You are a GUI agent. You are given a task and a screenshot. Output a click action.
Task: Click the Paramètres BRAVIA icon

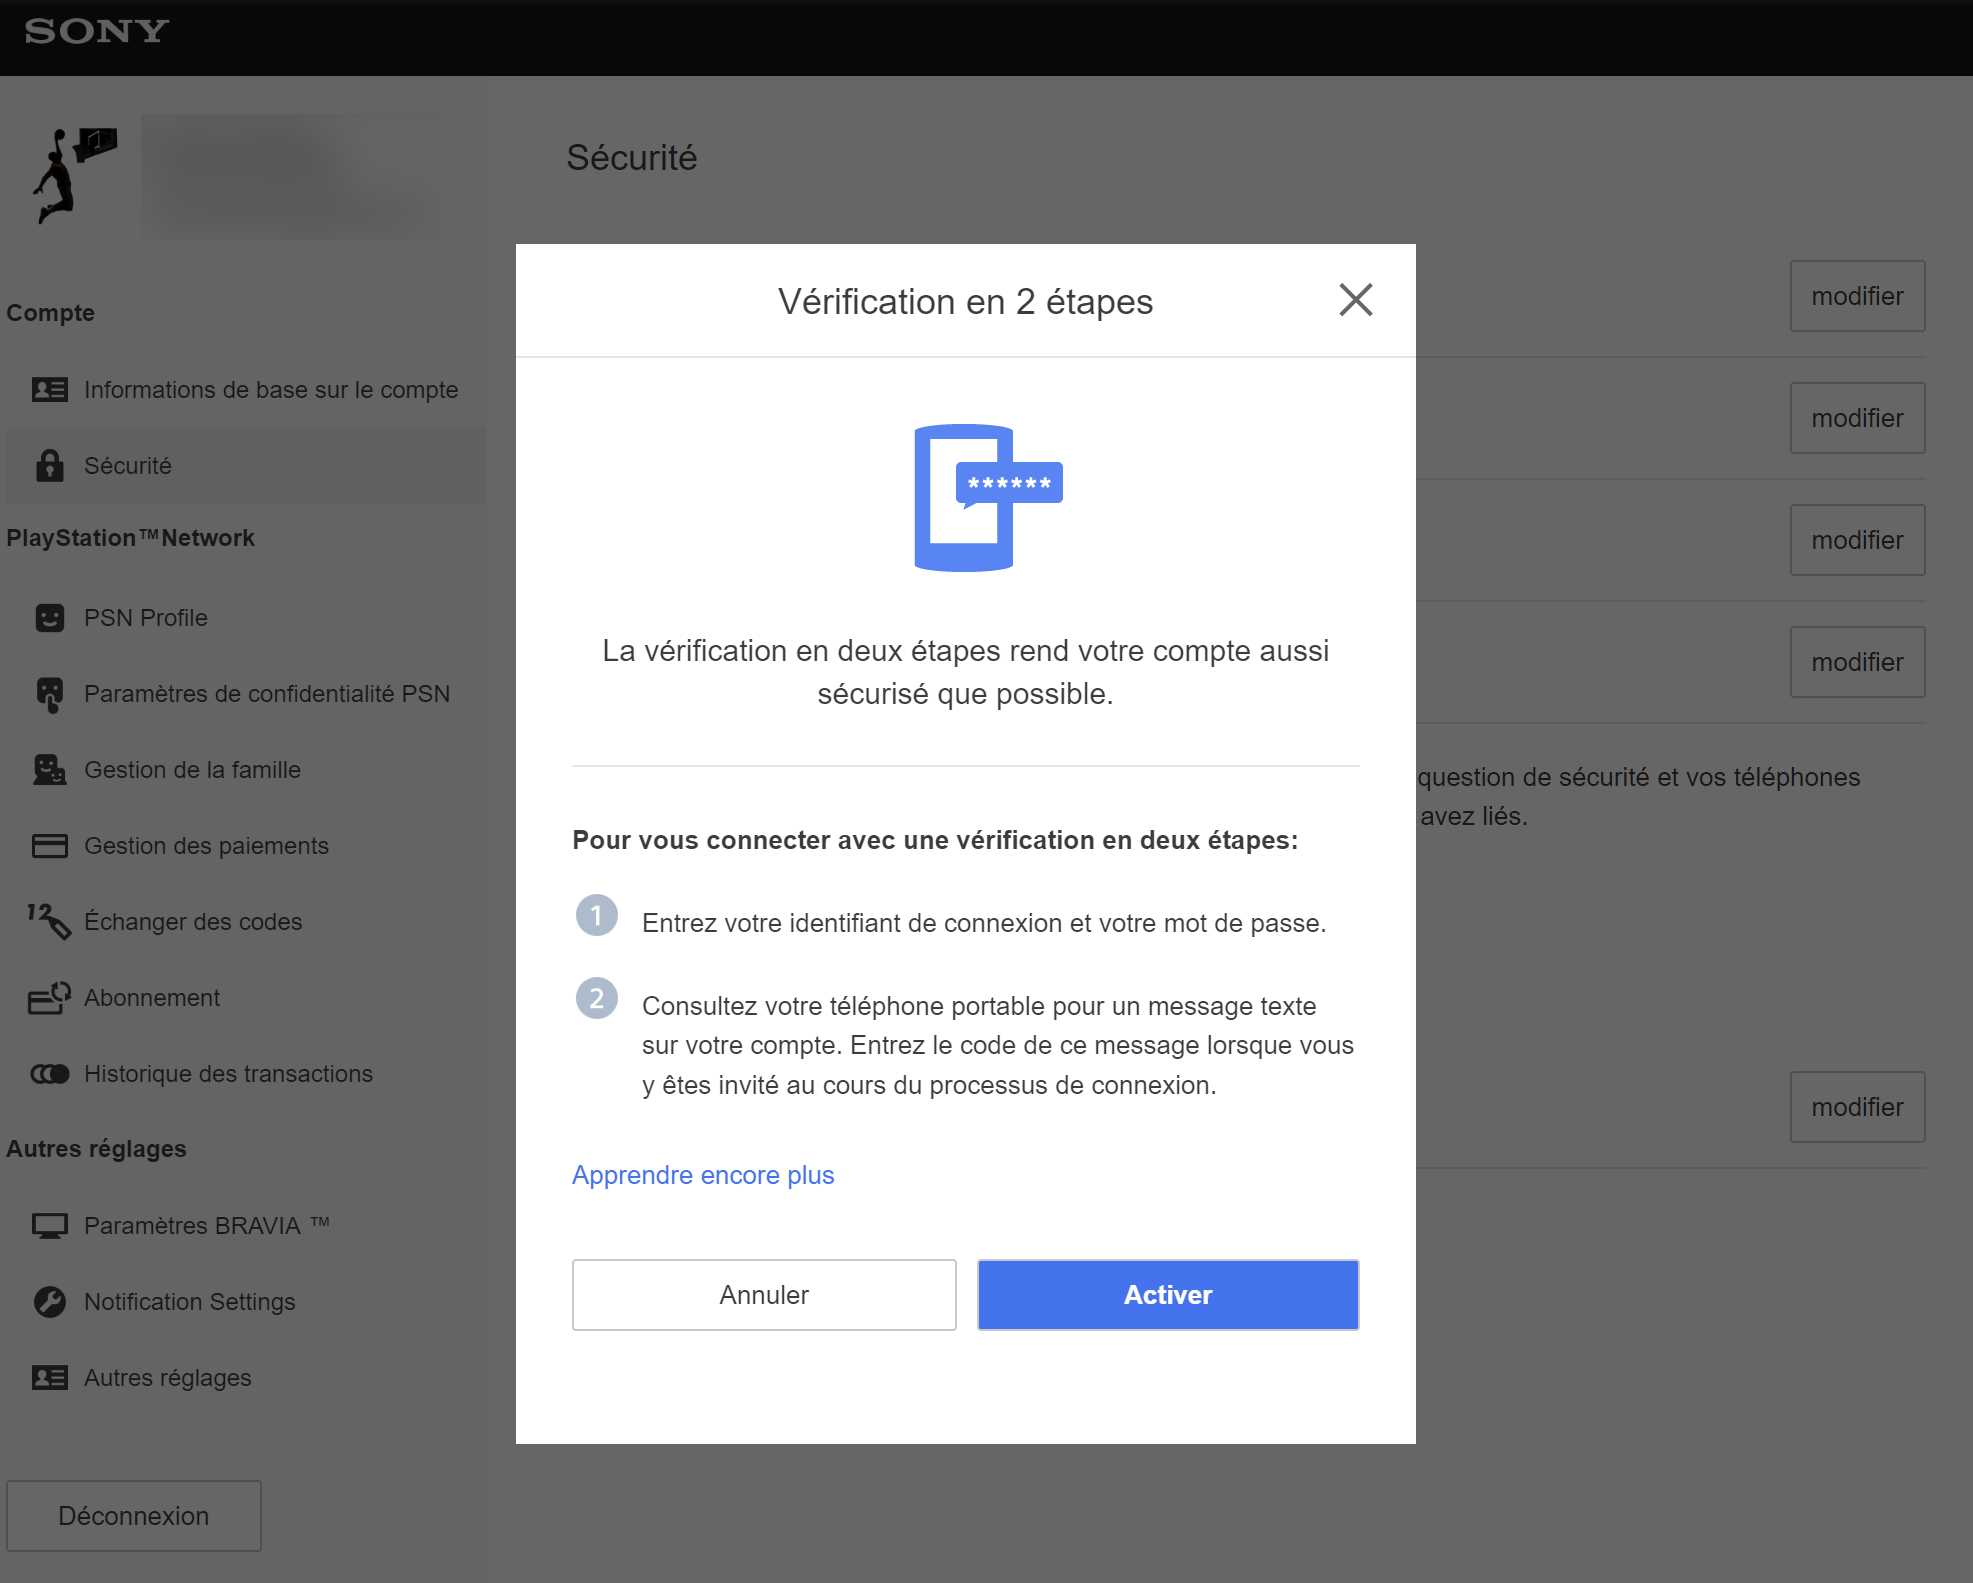click(x=52, y=1224)
